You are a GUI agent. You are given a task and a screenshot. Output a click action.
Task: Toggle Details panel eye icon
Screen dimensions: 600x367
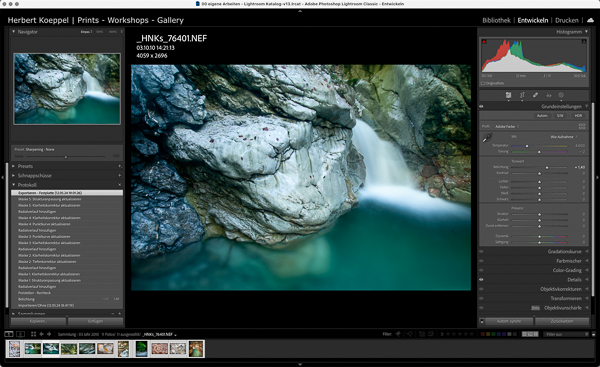point(481,279)
